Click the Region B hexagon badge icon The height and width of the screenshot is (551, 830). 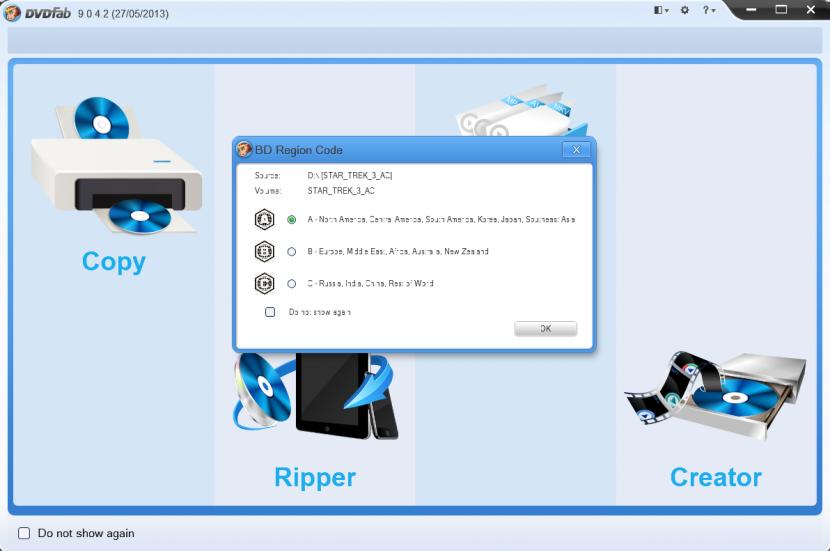tap(265, 252)
